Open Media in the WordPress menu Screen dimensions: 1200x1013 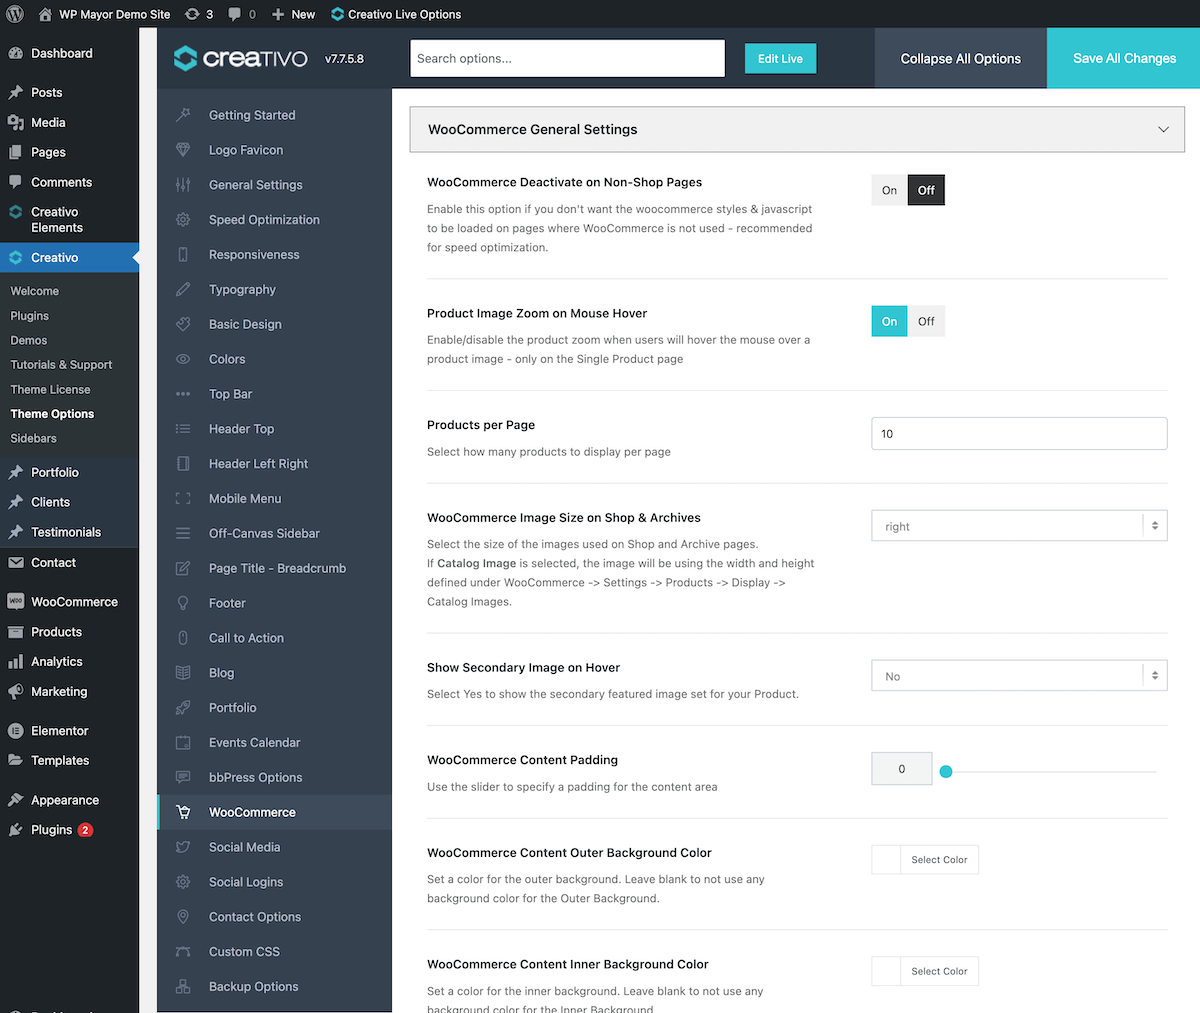tap(48, 122)
